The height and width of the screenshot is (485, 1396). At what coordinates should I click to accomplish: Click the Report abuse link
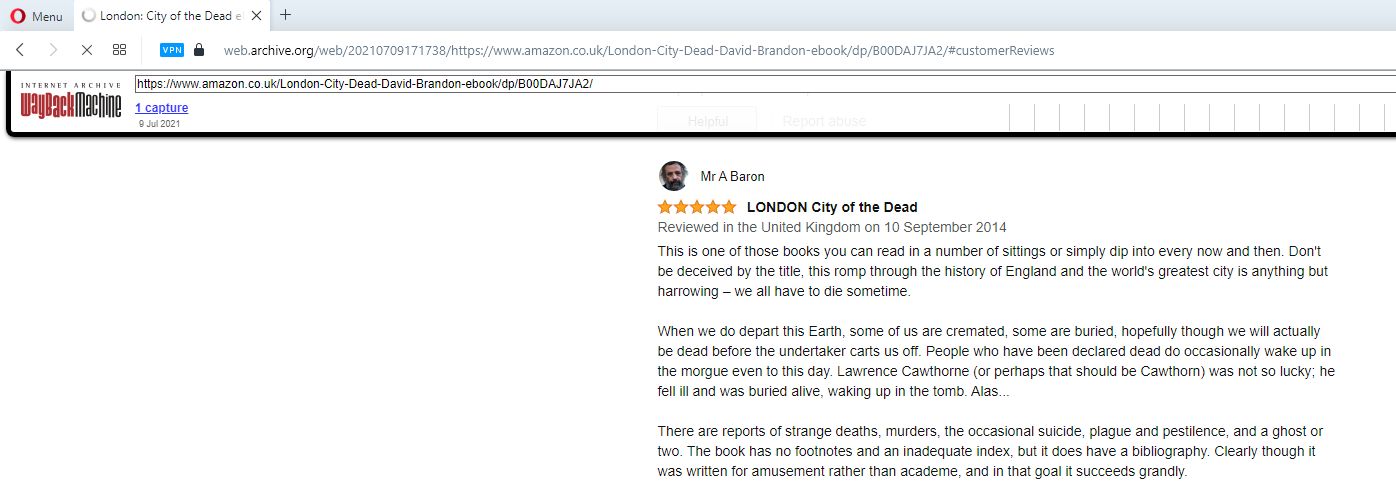pyautogui.click(x=824, y=121)
